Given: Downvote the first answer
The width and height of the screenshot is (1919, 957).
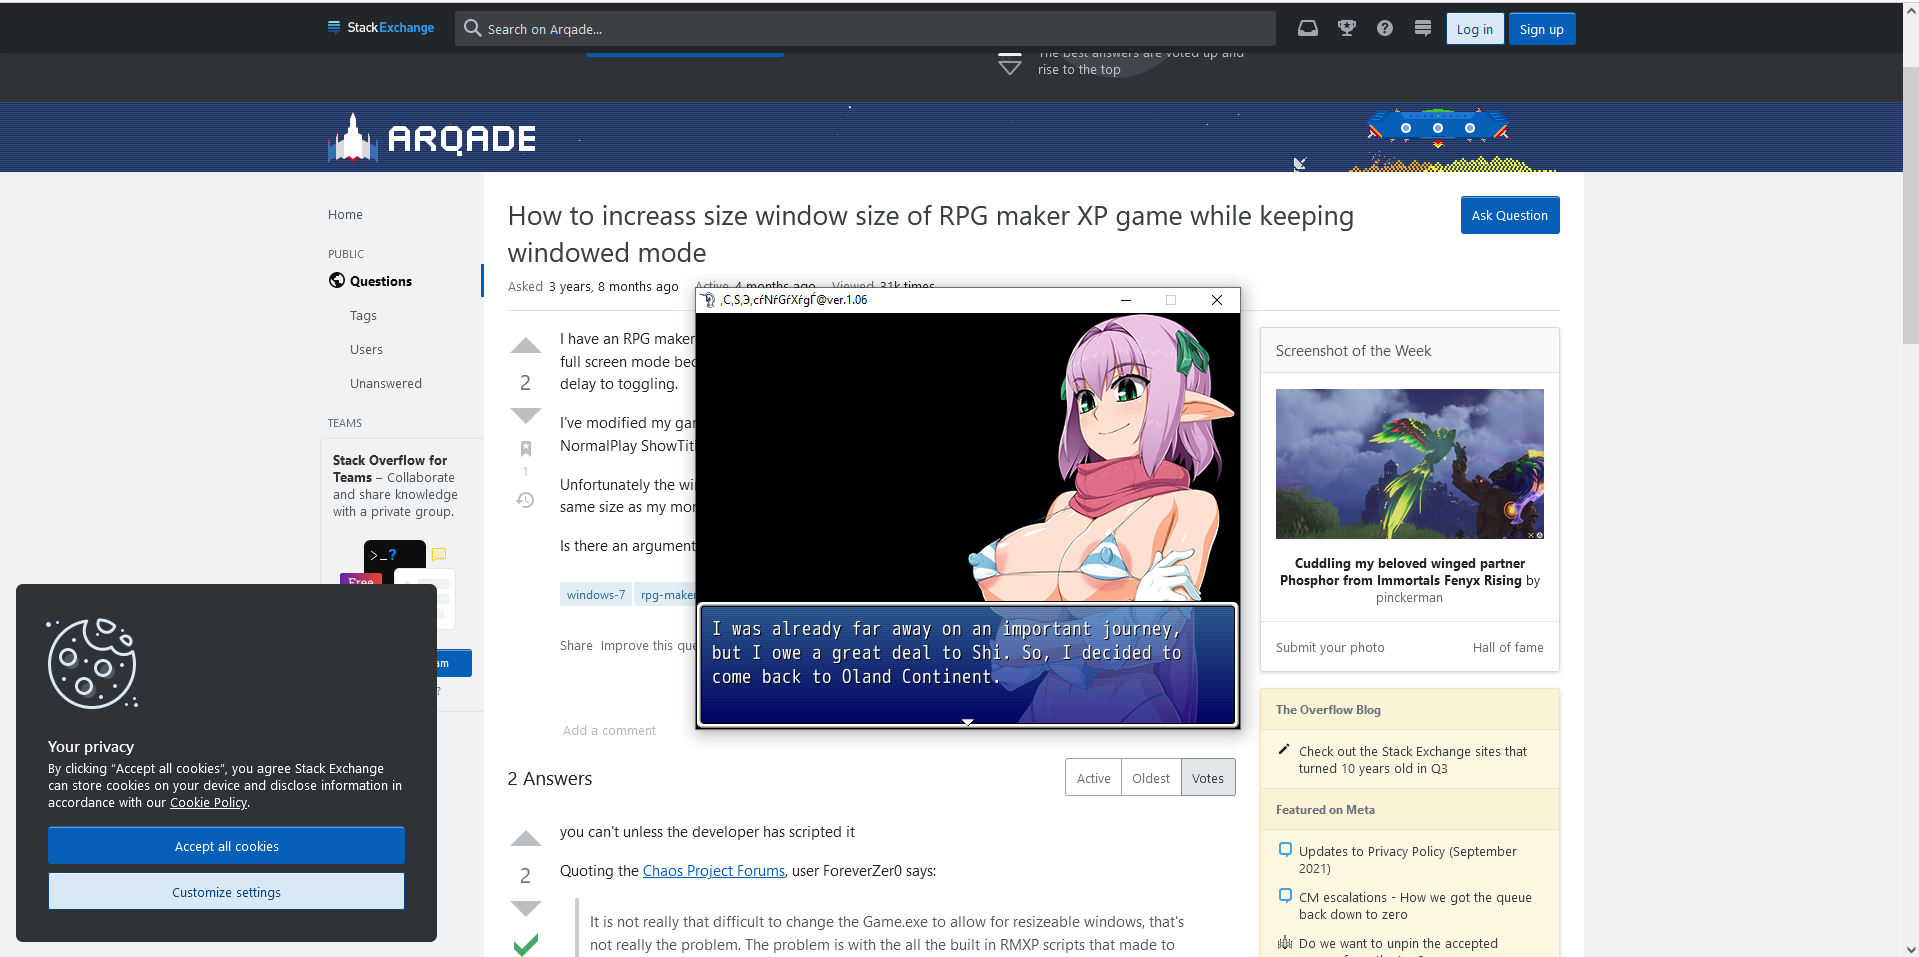Looking at the screenshot, I should [526, 908].
